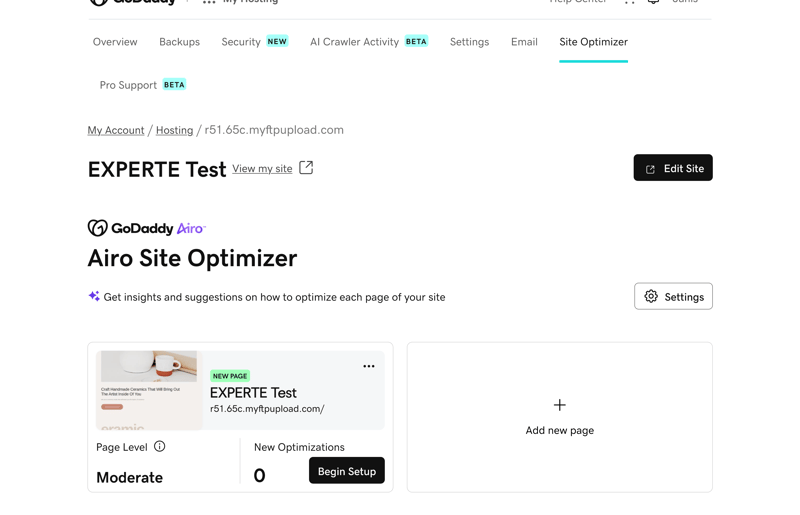This screenshot has width=800, height=515.
Task: Click the plus icon above Add new page
Action: click(560, 405)
